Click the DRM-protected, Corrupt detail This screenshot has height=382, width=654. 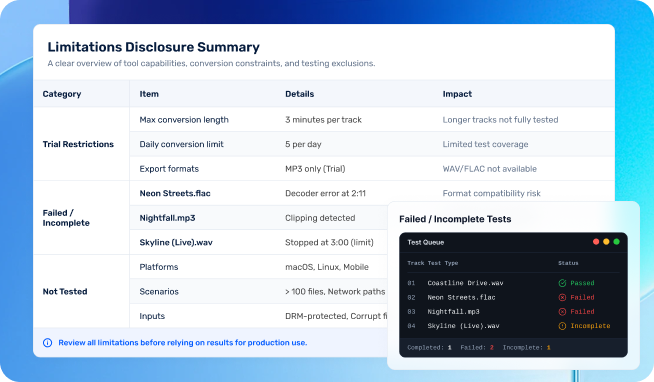coord(336,316)
